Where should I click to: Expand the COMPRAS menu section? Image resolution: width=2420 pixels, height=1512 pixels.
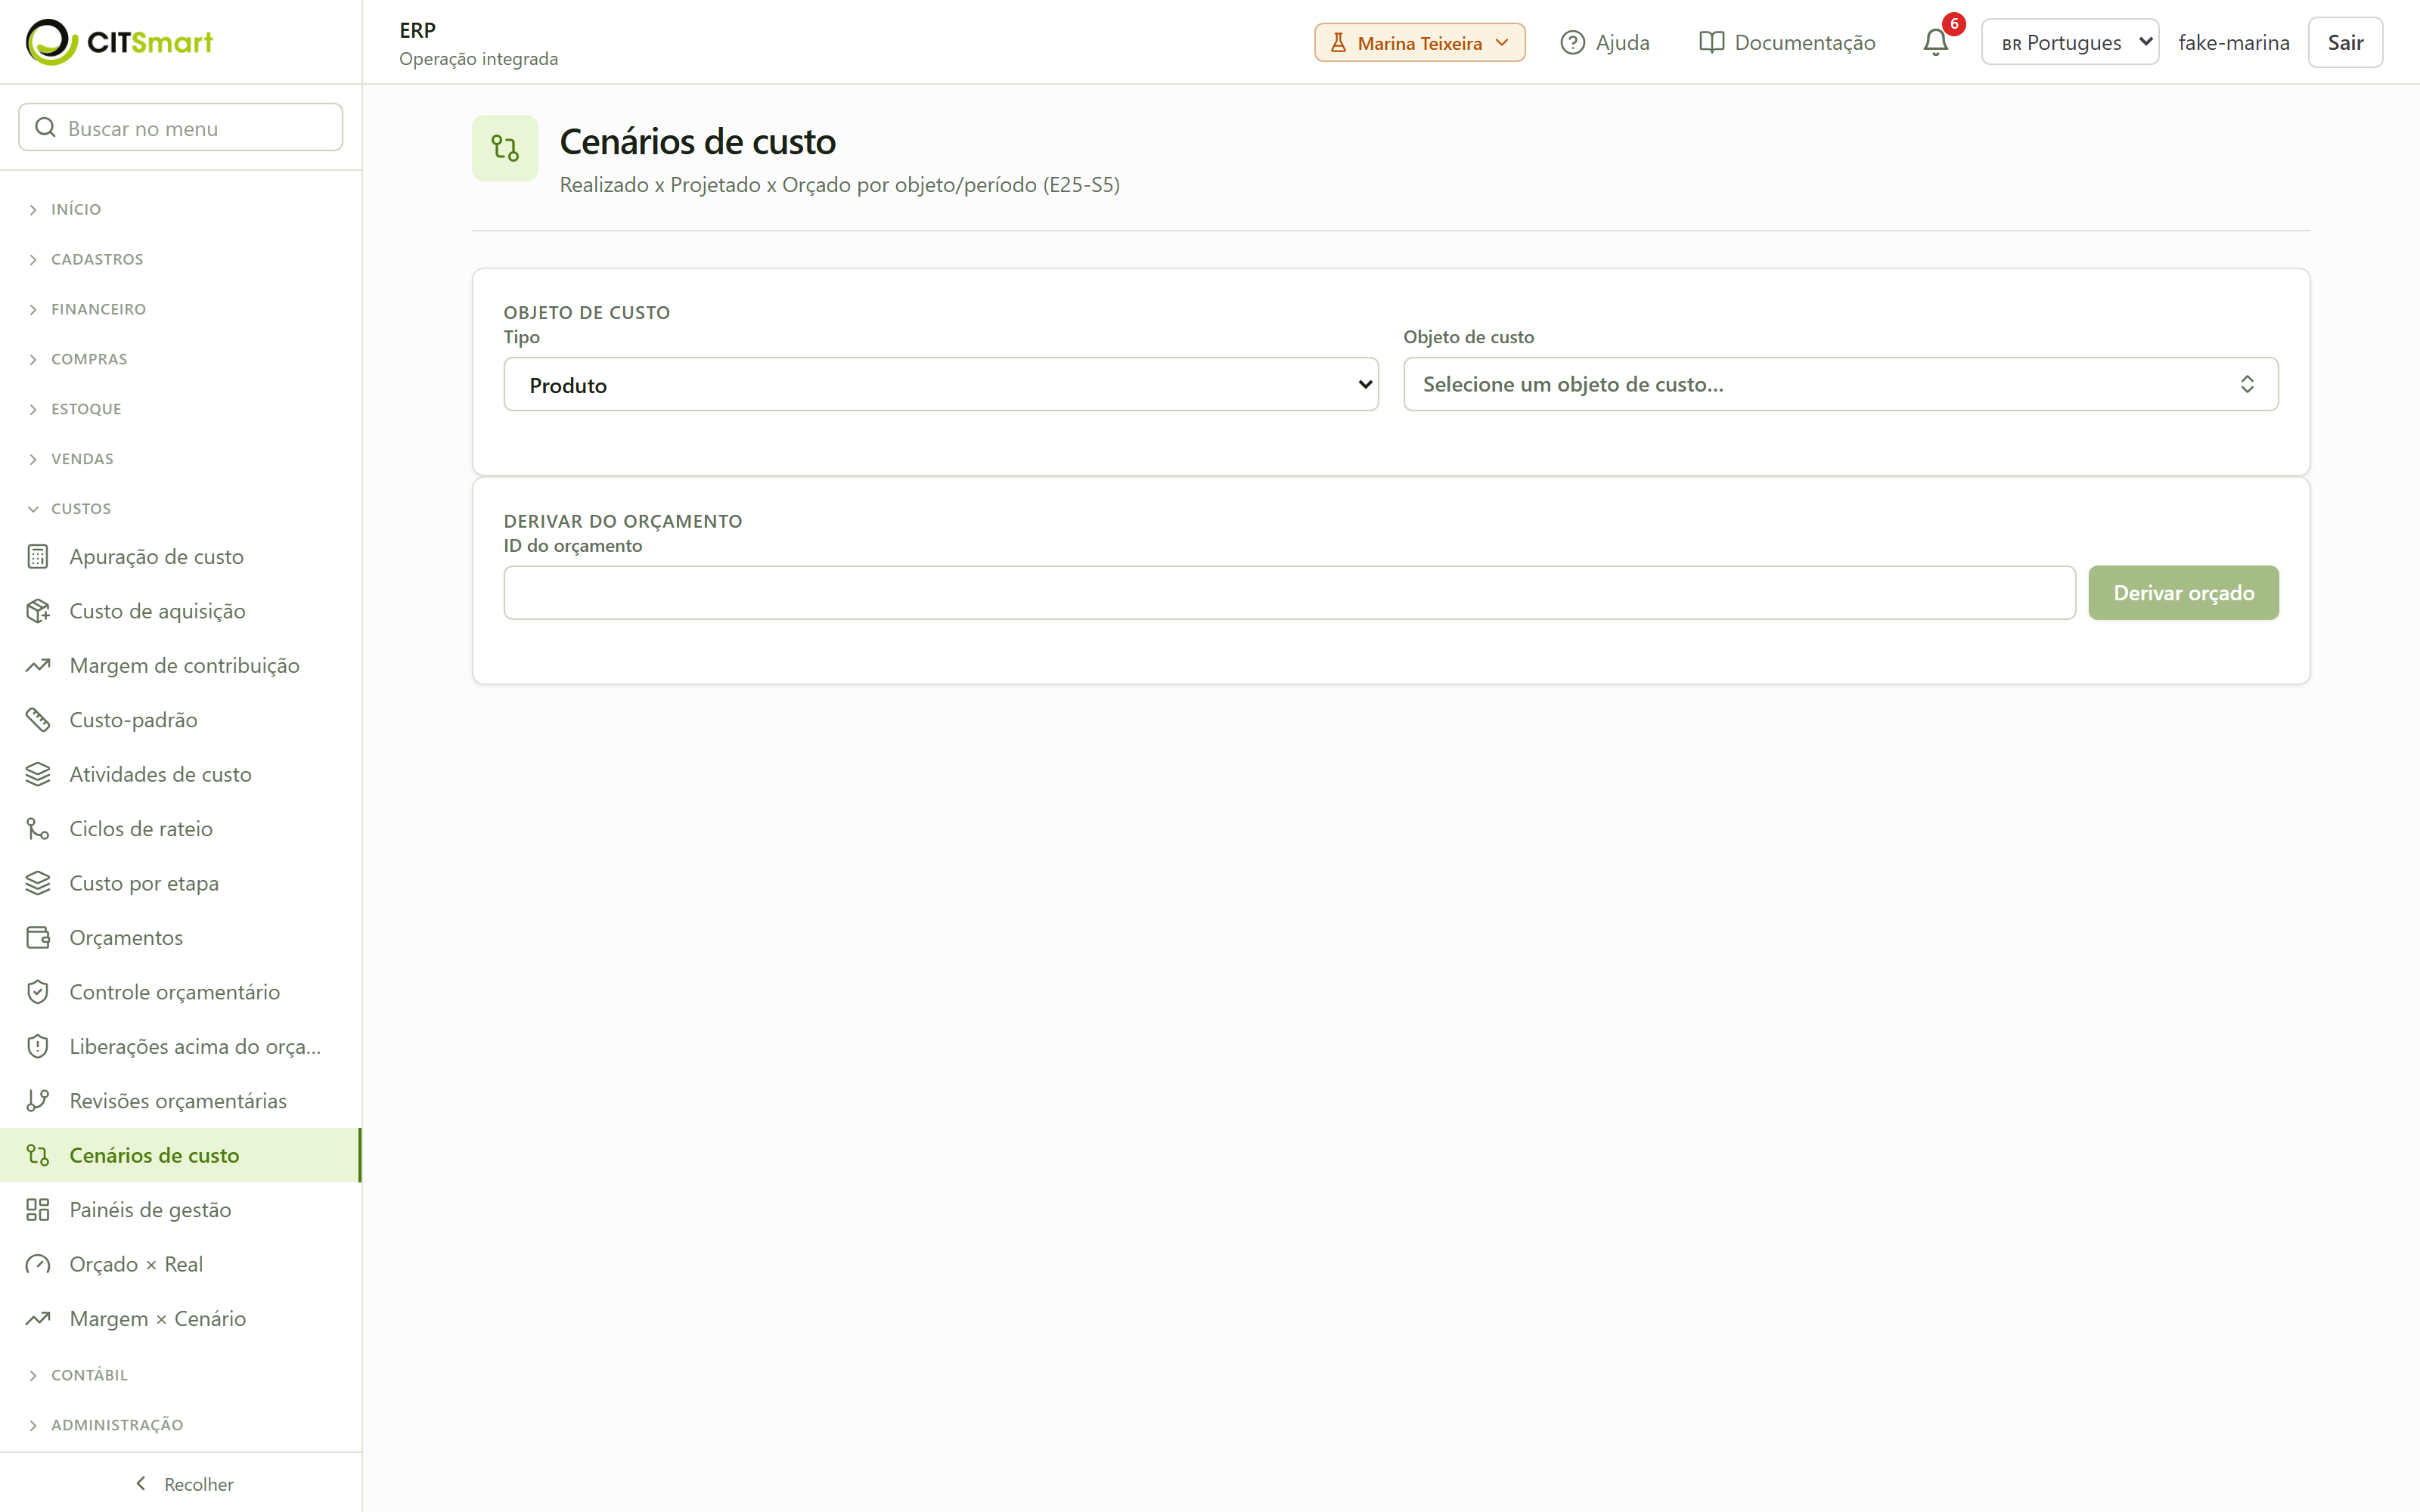point(181,359)
